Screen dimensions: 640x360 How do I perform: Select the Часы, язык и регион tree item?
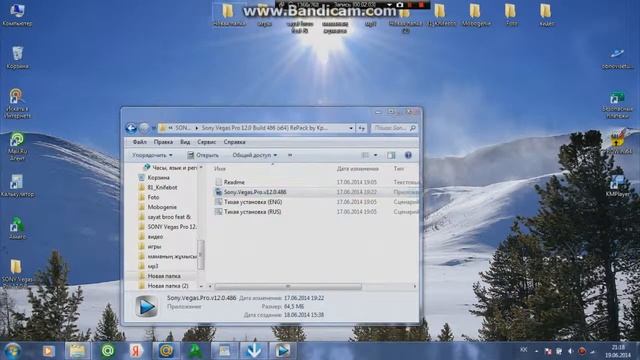pyautogui.click(x=174, y=167)
